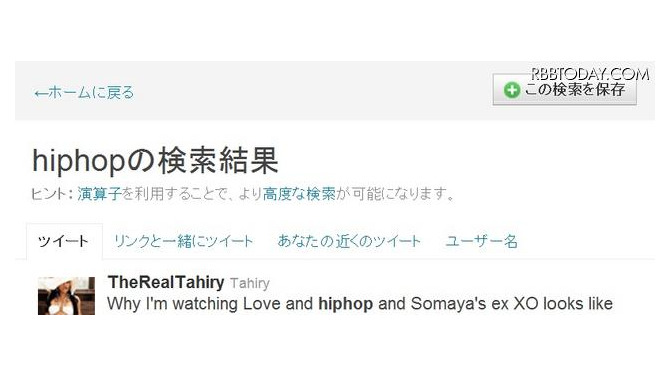Screen dimensions: 670x377
Task: Open the ユーザー名 tab
Action: tap(482, 242)
